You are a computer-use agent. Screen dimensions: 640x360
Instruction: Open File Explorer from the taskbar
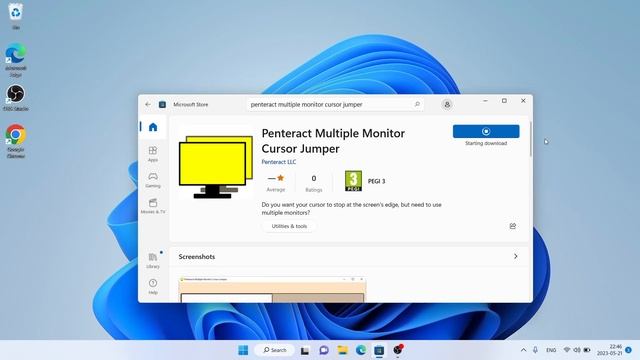pos(342,350)
